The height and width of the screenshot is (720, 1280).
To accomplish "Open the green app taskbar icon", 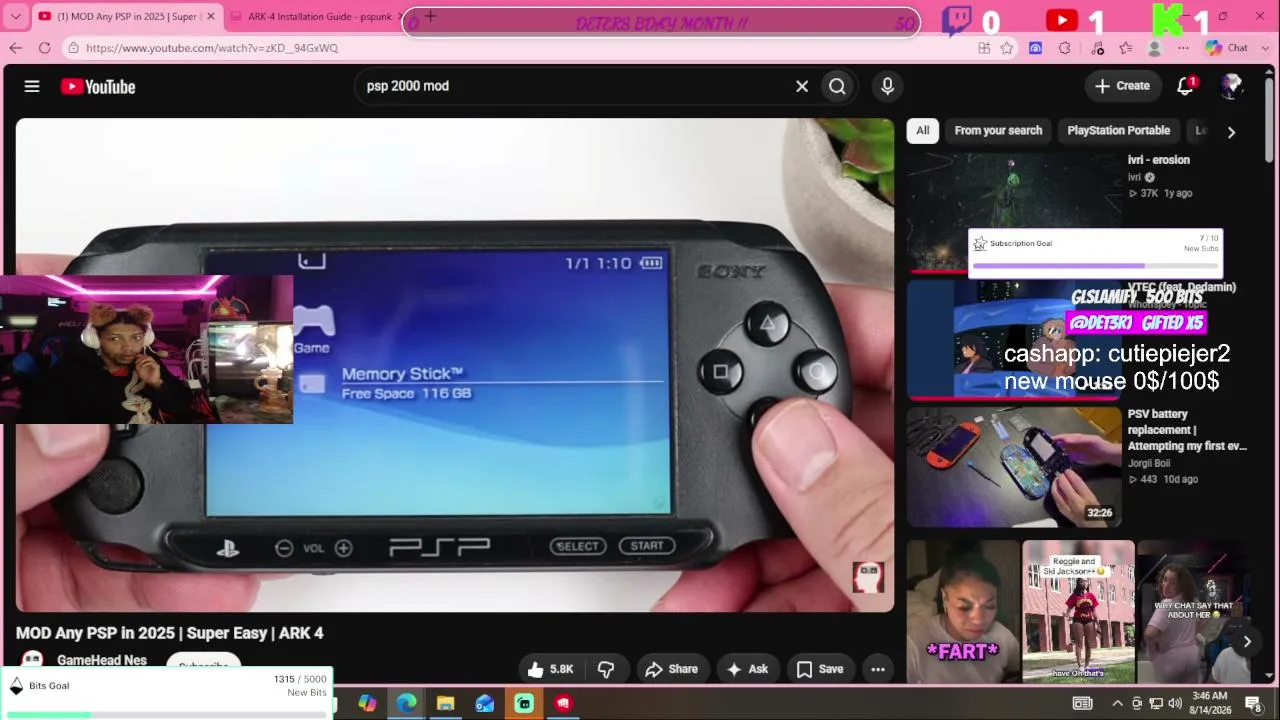I will click(x=524, y=703).
